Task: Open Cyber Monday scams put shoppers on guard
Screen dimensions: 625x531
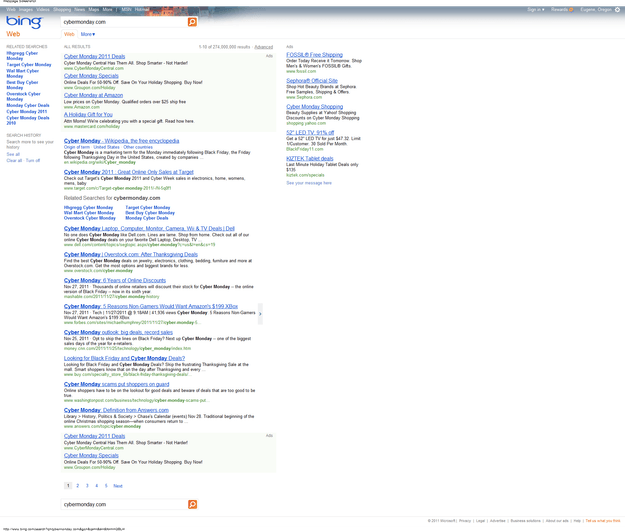Action: coord(116,384)
